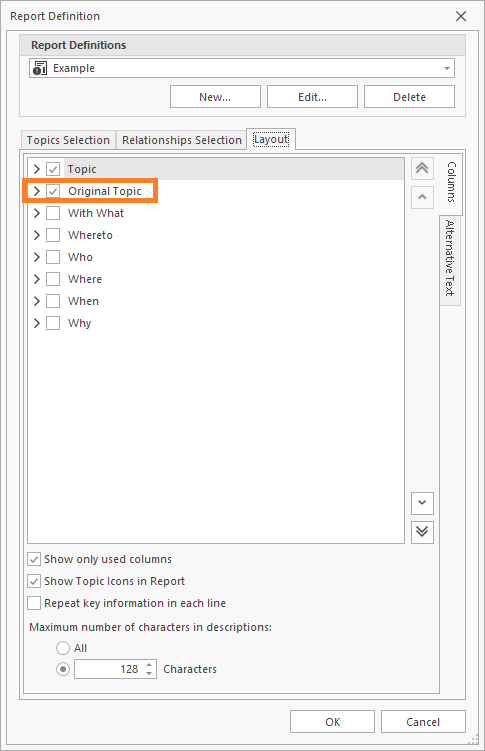Image resolution: width=485 pixels, height=751 pixels.
Task: Expand the Why column entry
Action: point(36,323)
